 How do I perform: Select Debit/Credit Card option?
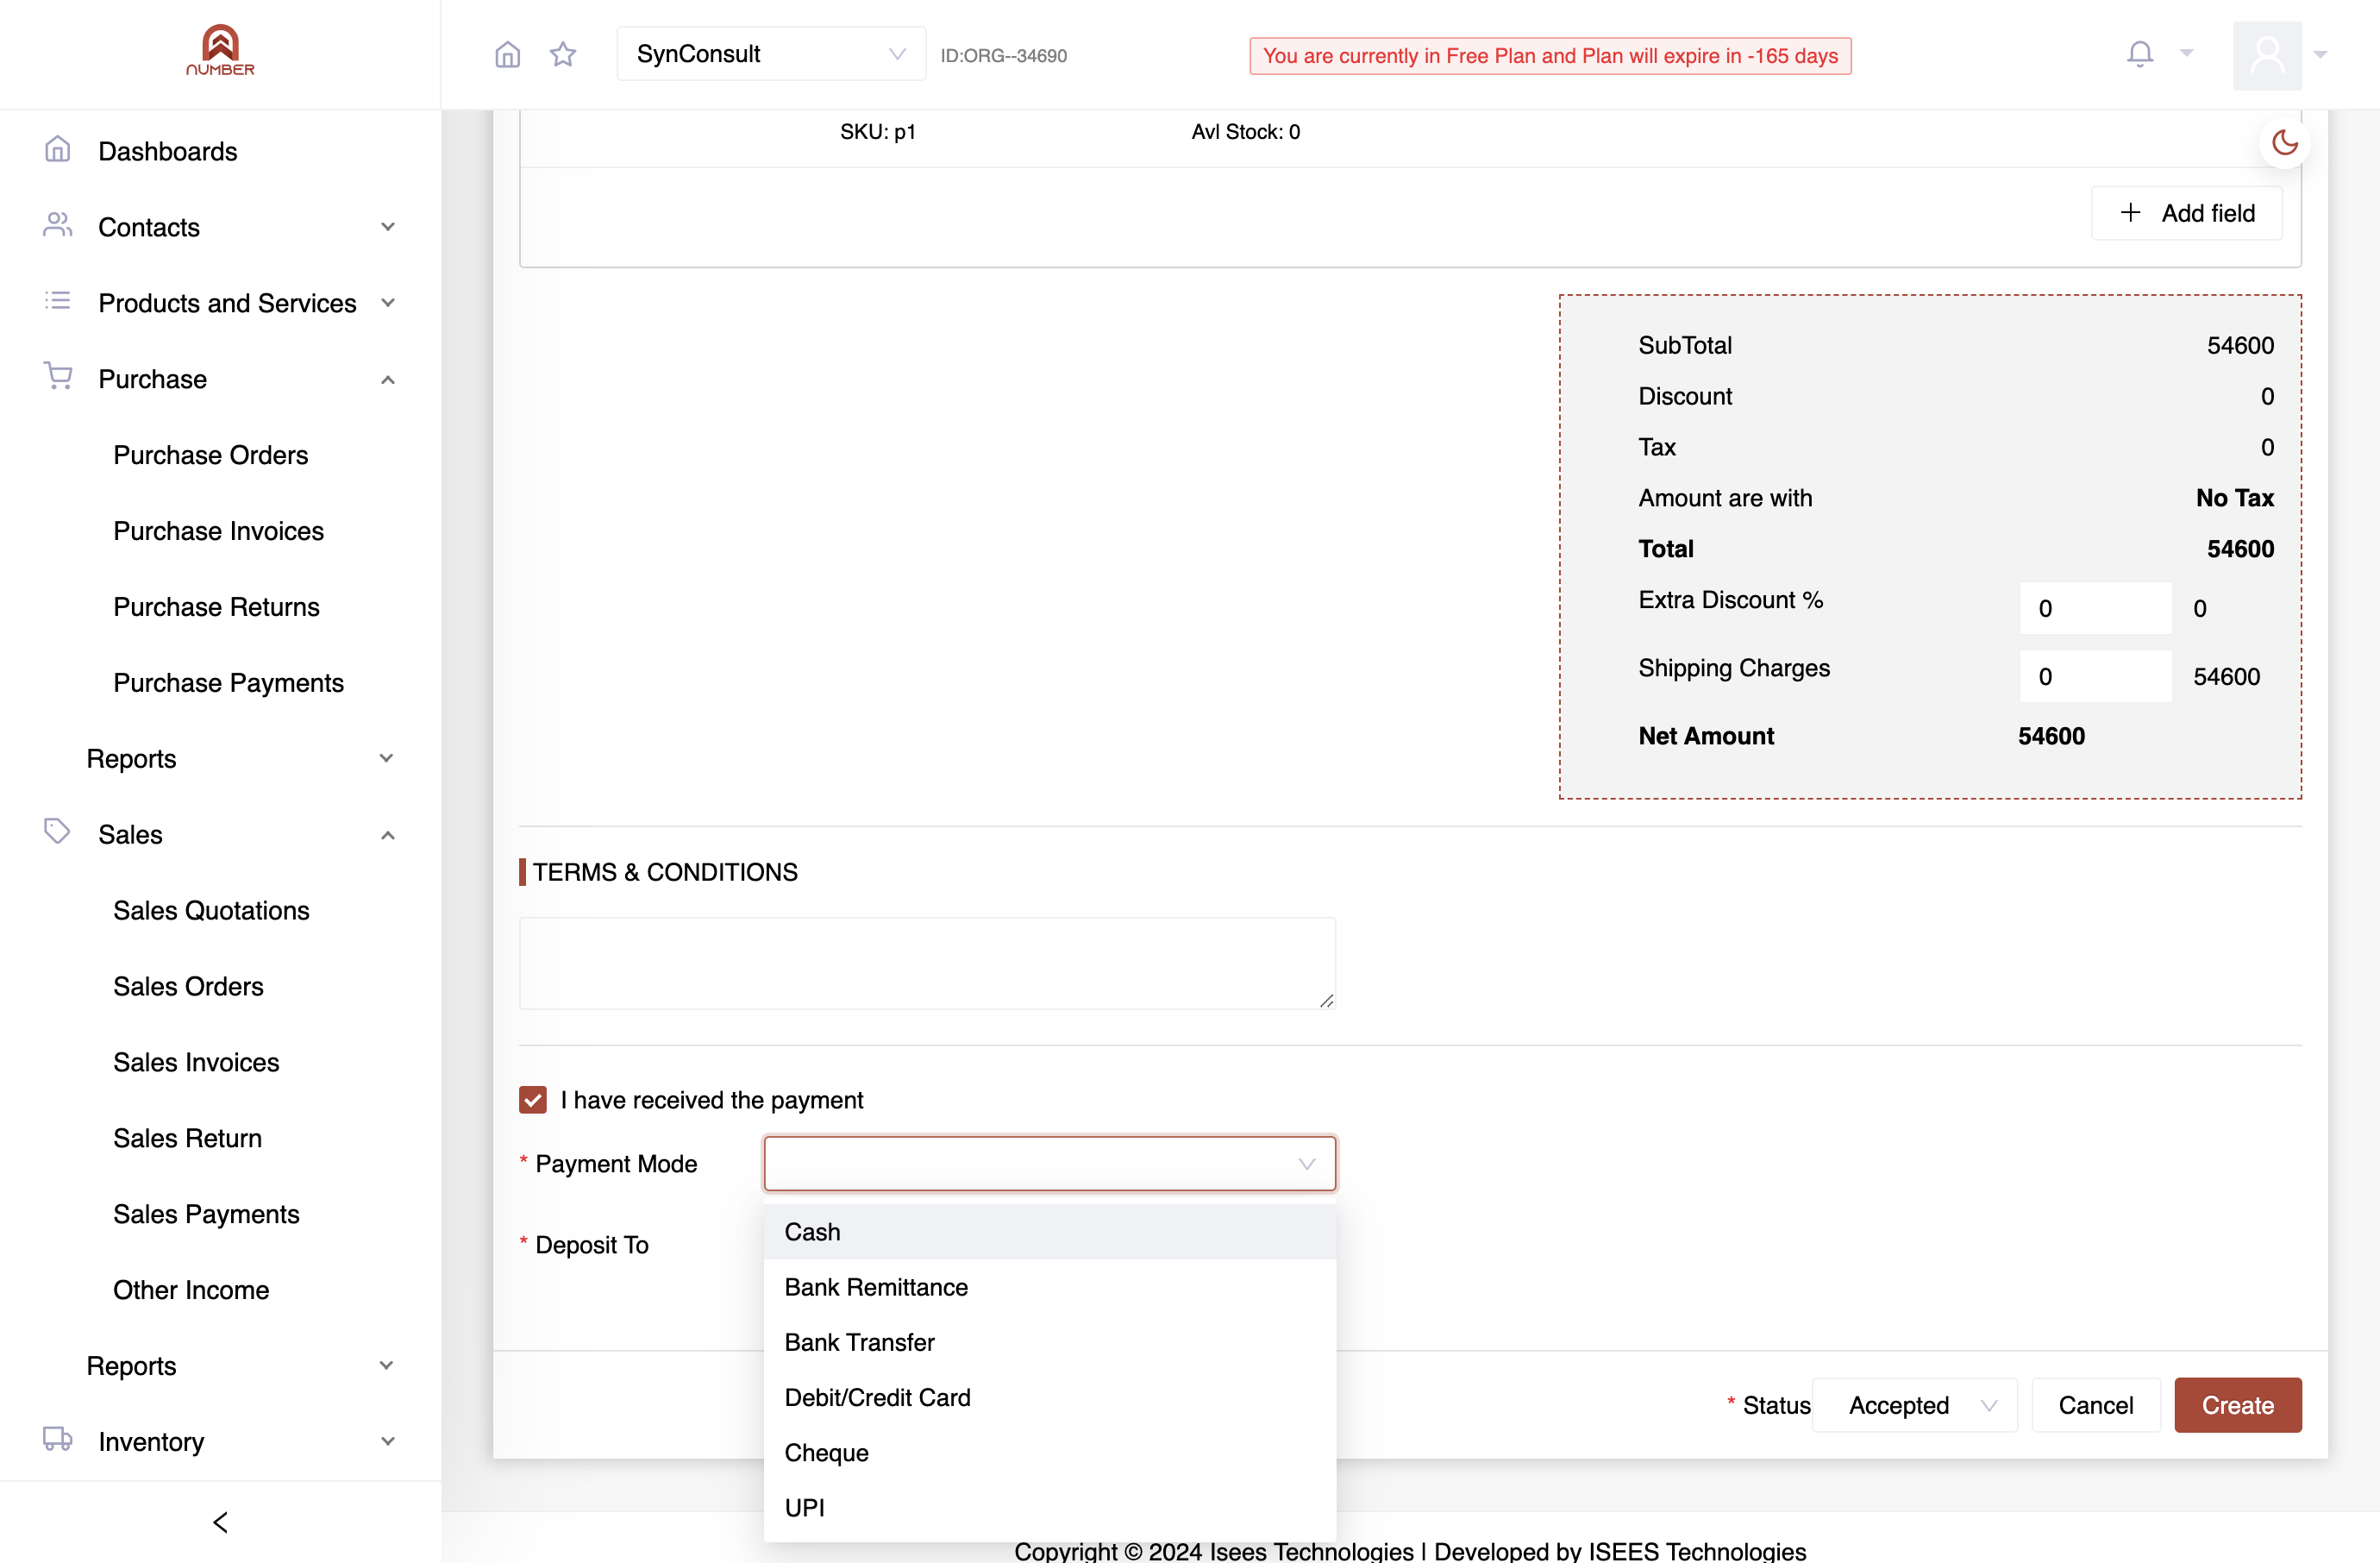(1049, 1397)
